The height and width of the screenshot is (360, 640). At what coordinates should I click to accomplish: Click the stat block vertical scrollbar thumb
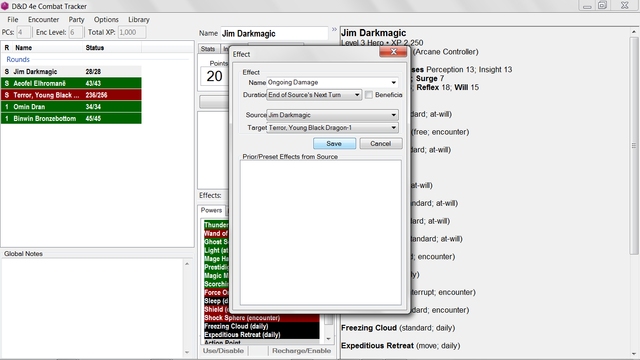tap(633, 146)
